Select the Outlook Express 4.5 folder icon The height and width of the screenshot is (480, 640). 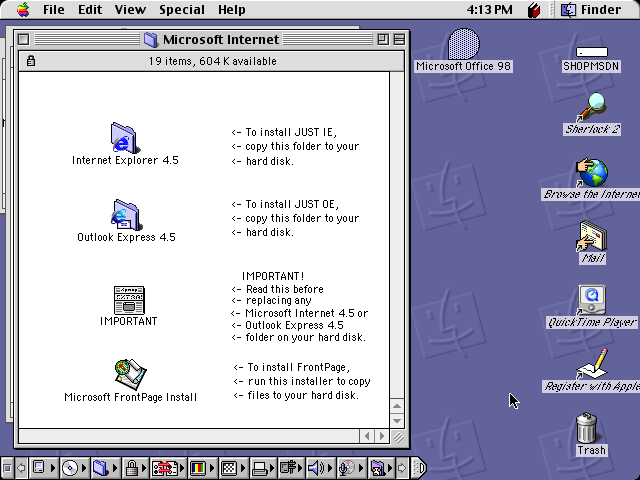tap(125, 214)
